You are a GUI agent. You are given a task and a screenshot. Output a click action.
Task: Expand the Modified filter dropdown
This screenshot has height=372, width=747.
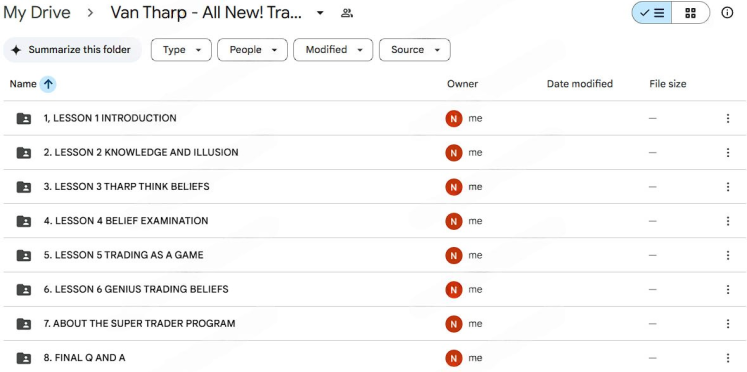333,50
